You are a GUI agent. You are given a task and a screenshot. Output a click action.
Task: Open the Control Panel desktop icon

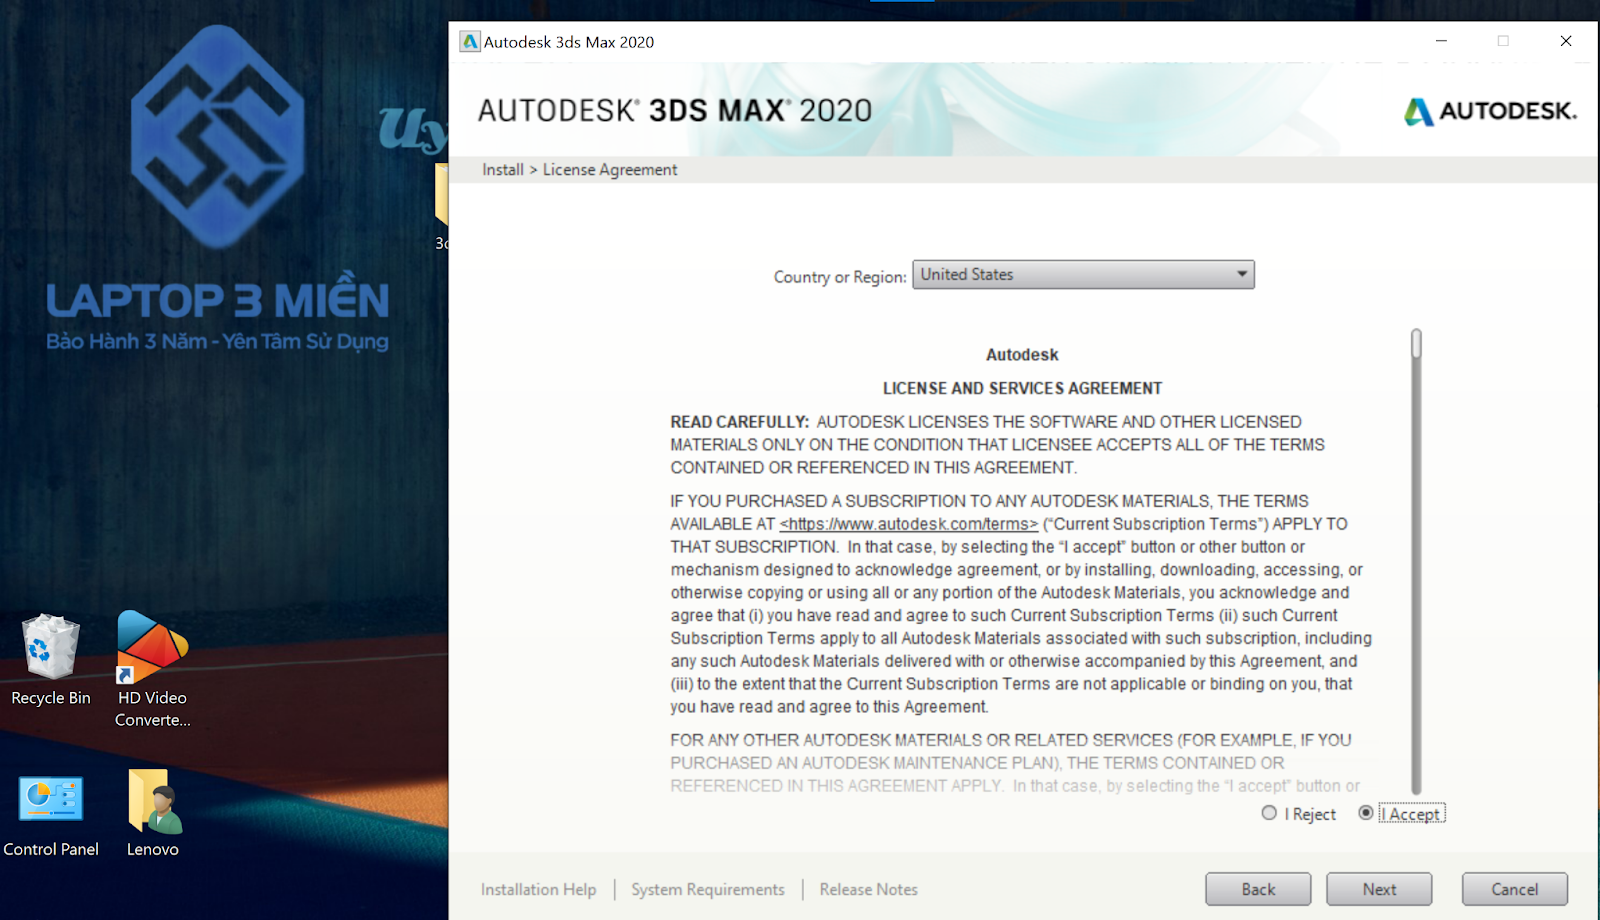pyautogui.click(x=50, y=800)
